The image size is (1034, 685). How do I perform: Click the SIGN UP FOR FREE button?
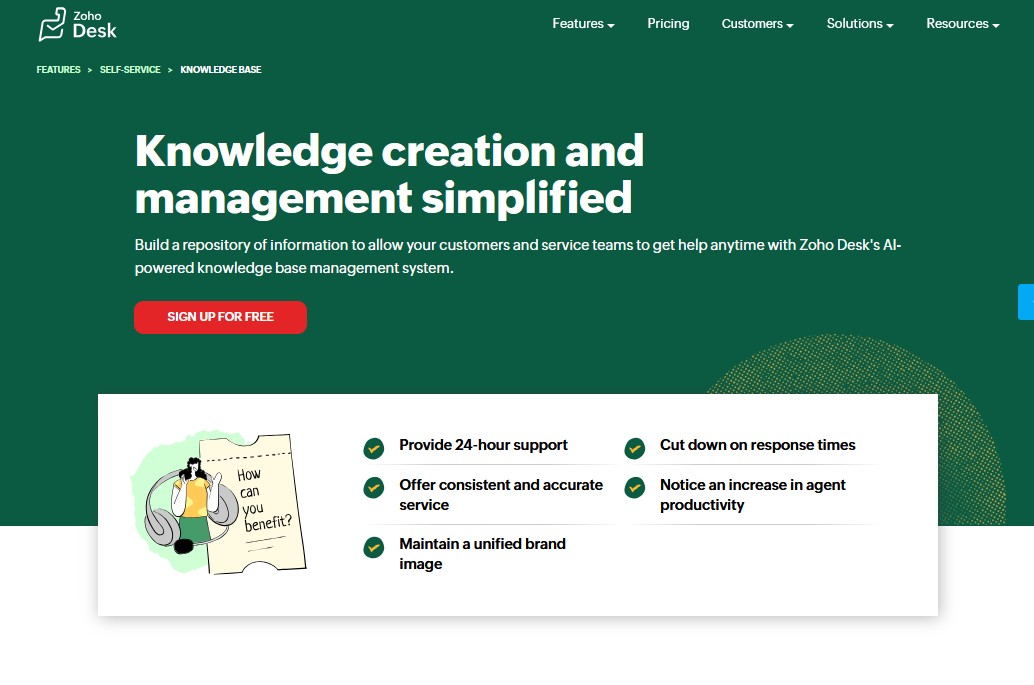pos(220,317)
